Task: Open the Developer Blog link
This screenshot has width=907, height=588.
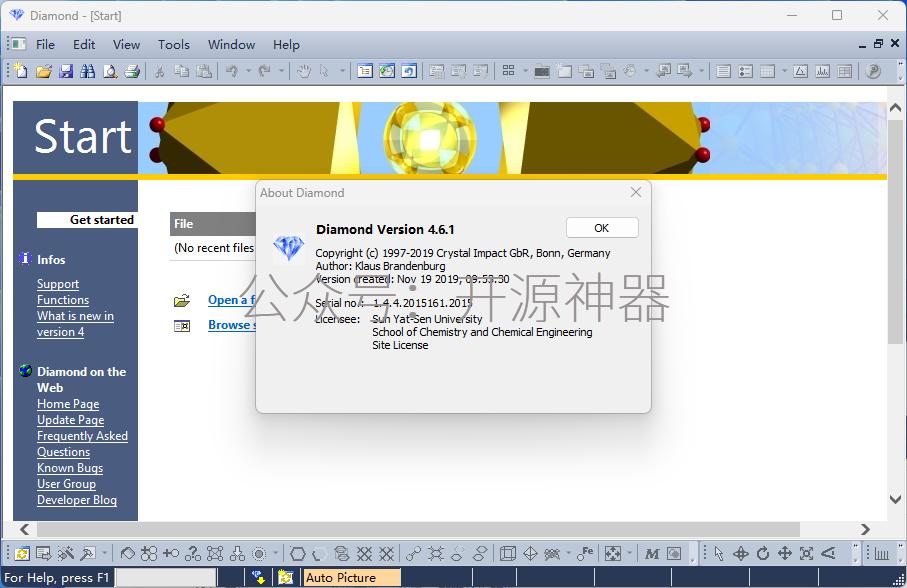Action: tap(77, 500)
